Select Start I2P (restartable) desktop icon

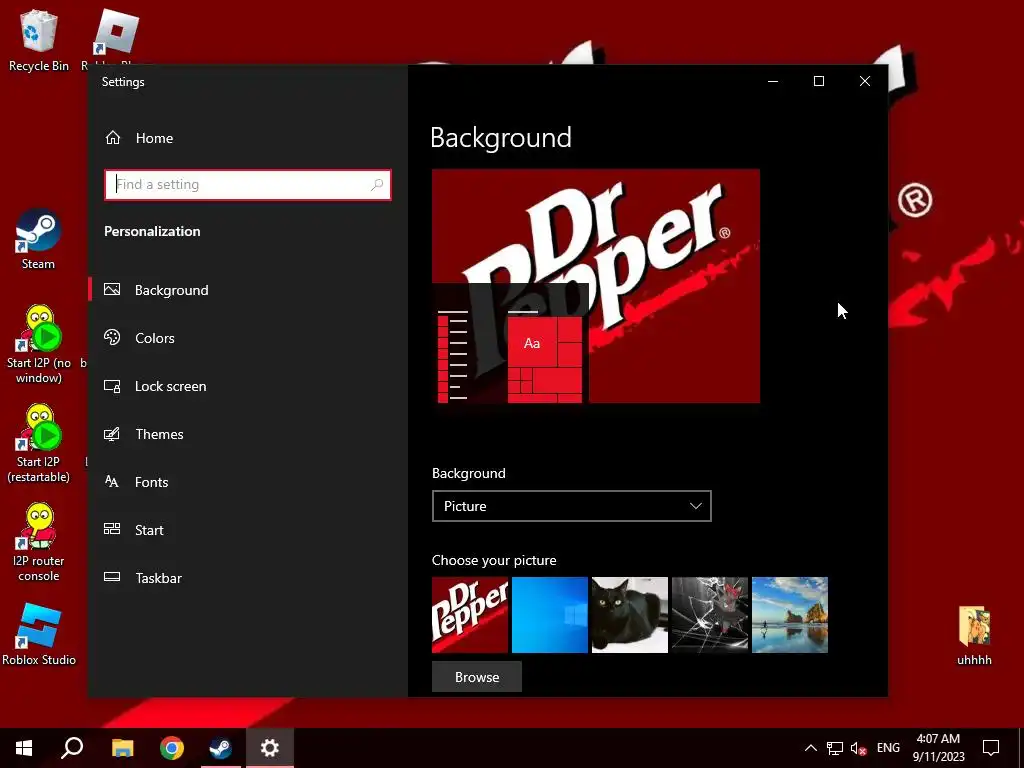point(39,444)
